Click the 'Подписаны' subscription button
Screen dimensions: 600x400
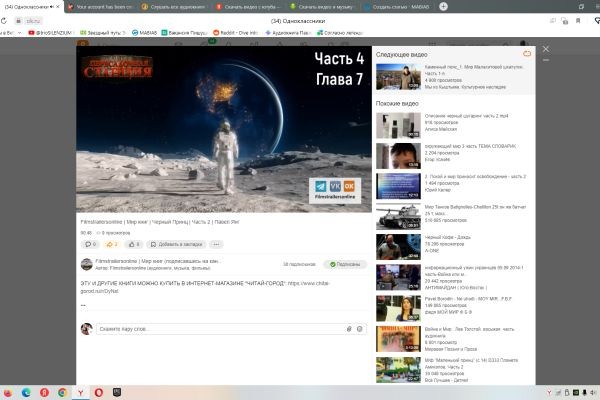pos(345,264)
